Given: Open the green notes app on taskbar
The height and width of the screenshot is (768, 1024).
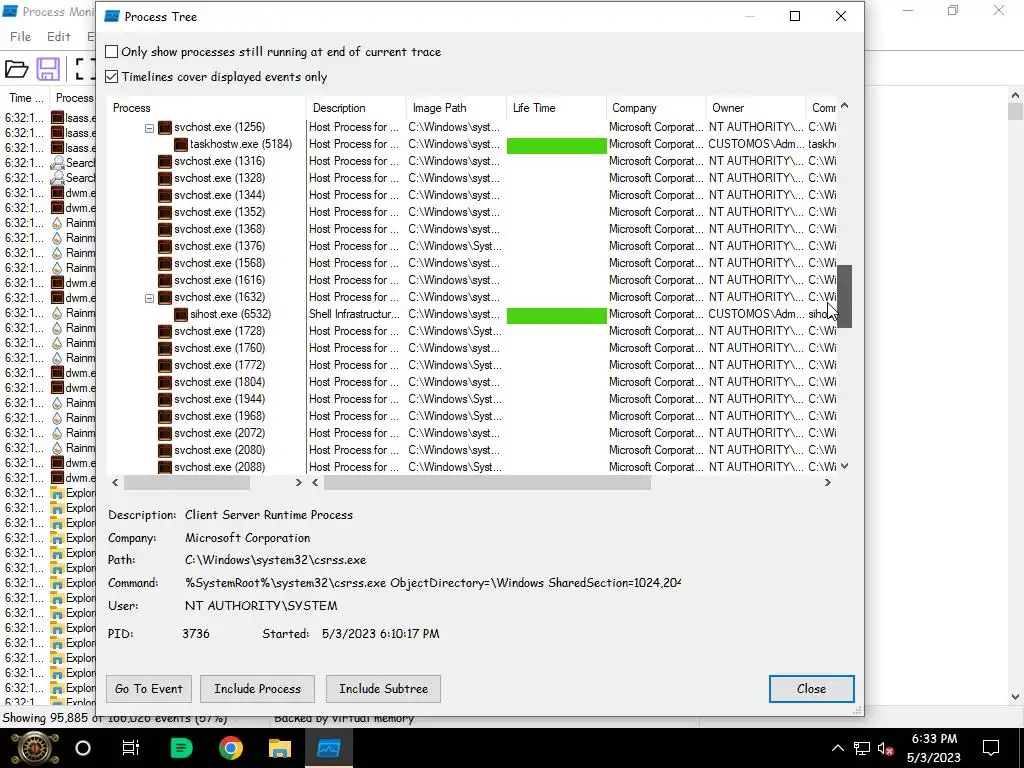Looking at the screenshot, I should point(181,748).
